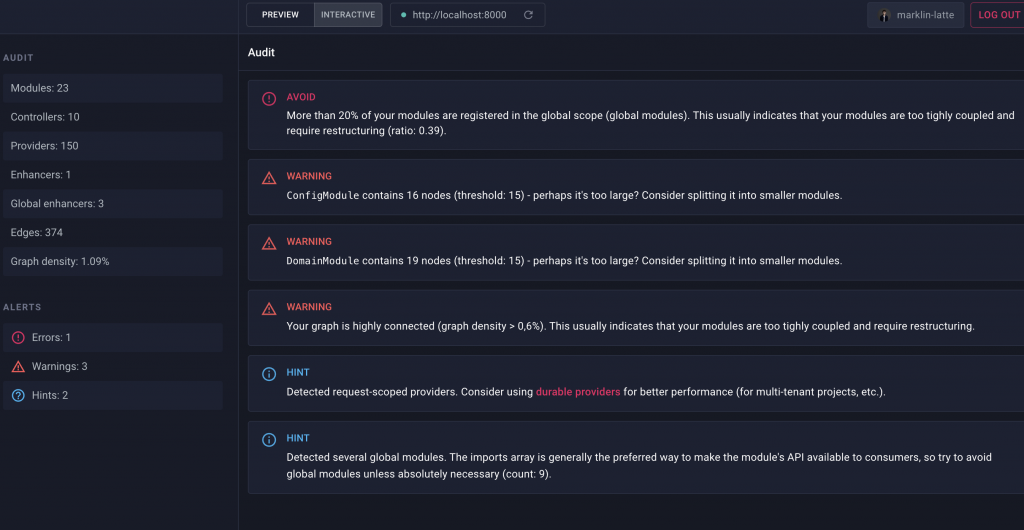1024x530 pixels.
Task: Open the durable providers link
Action: (x=578, y=392)
